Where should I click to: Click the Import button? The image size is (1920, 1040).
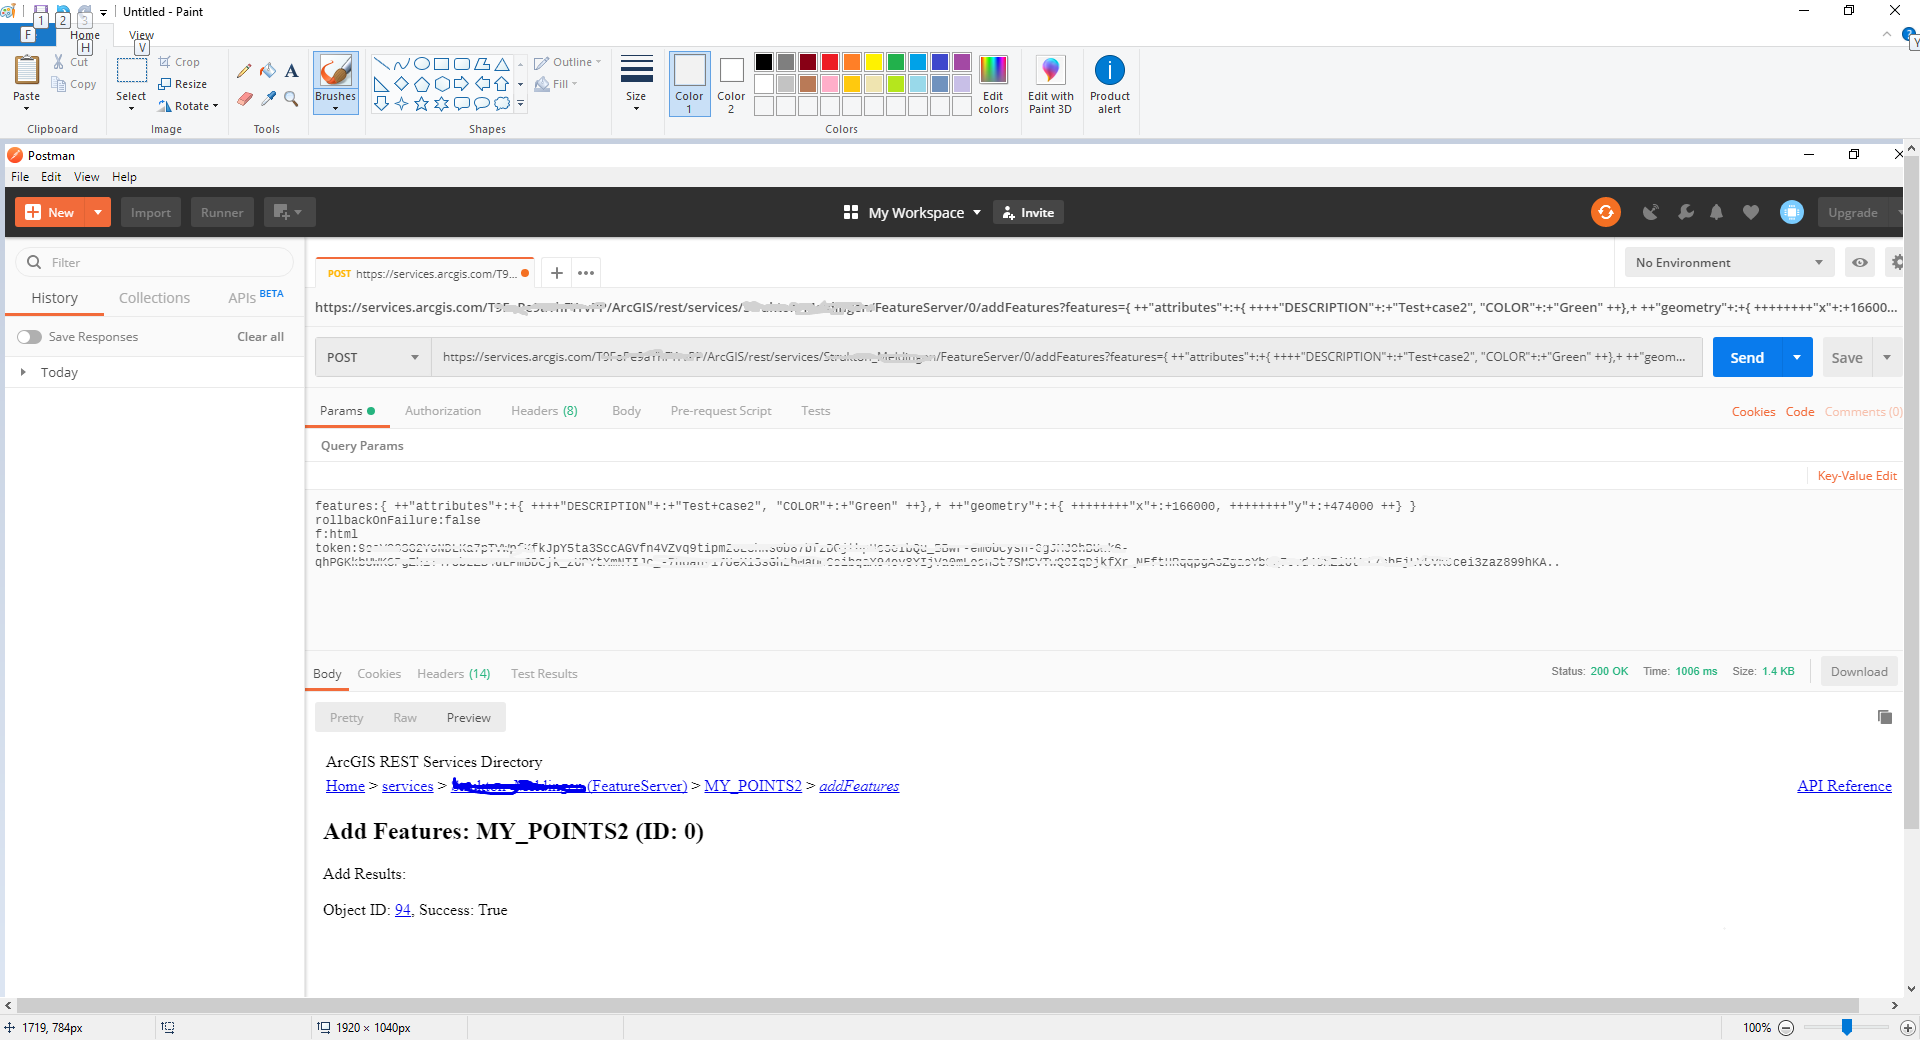(x=151, y=212)
